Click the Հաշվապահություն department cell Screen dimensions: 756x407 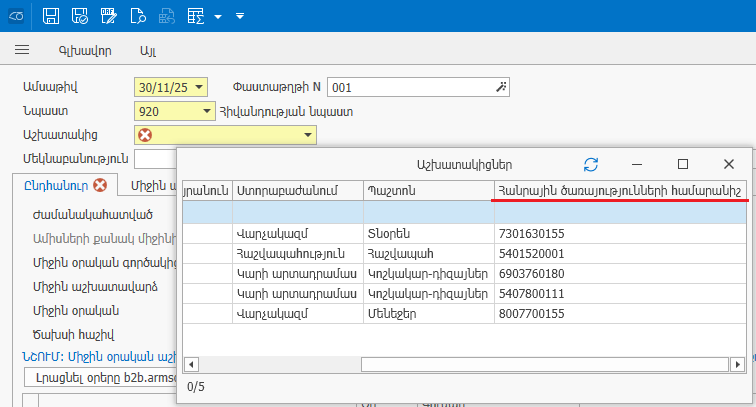click(298, 254)
